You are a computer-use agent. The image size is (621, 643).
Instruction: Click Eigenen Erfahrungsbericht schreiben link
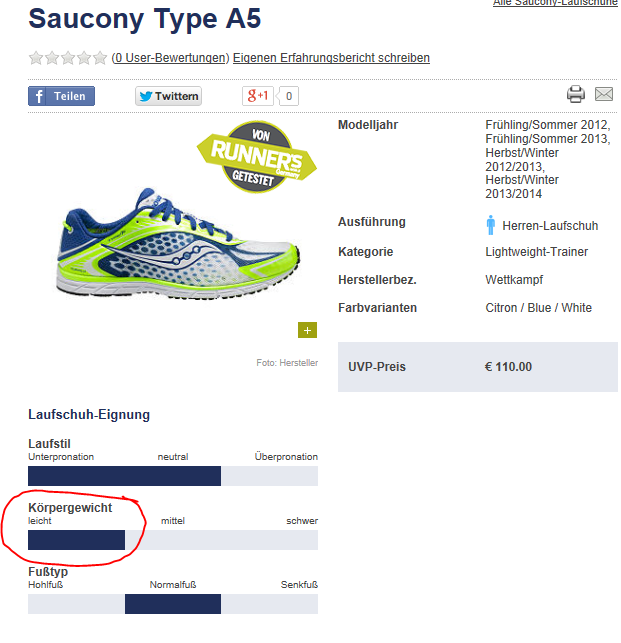coord(331,58)
